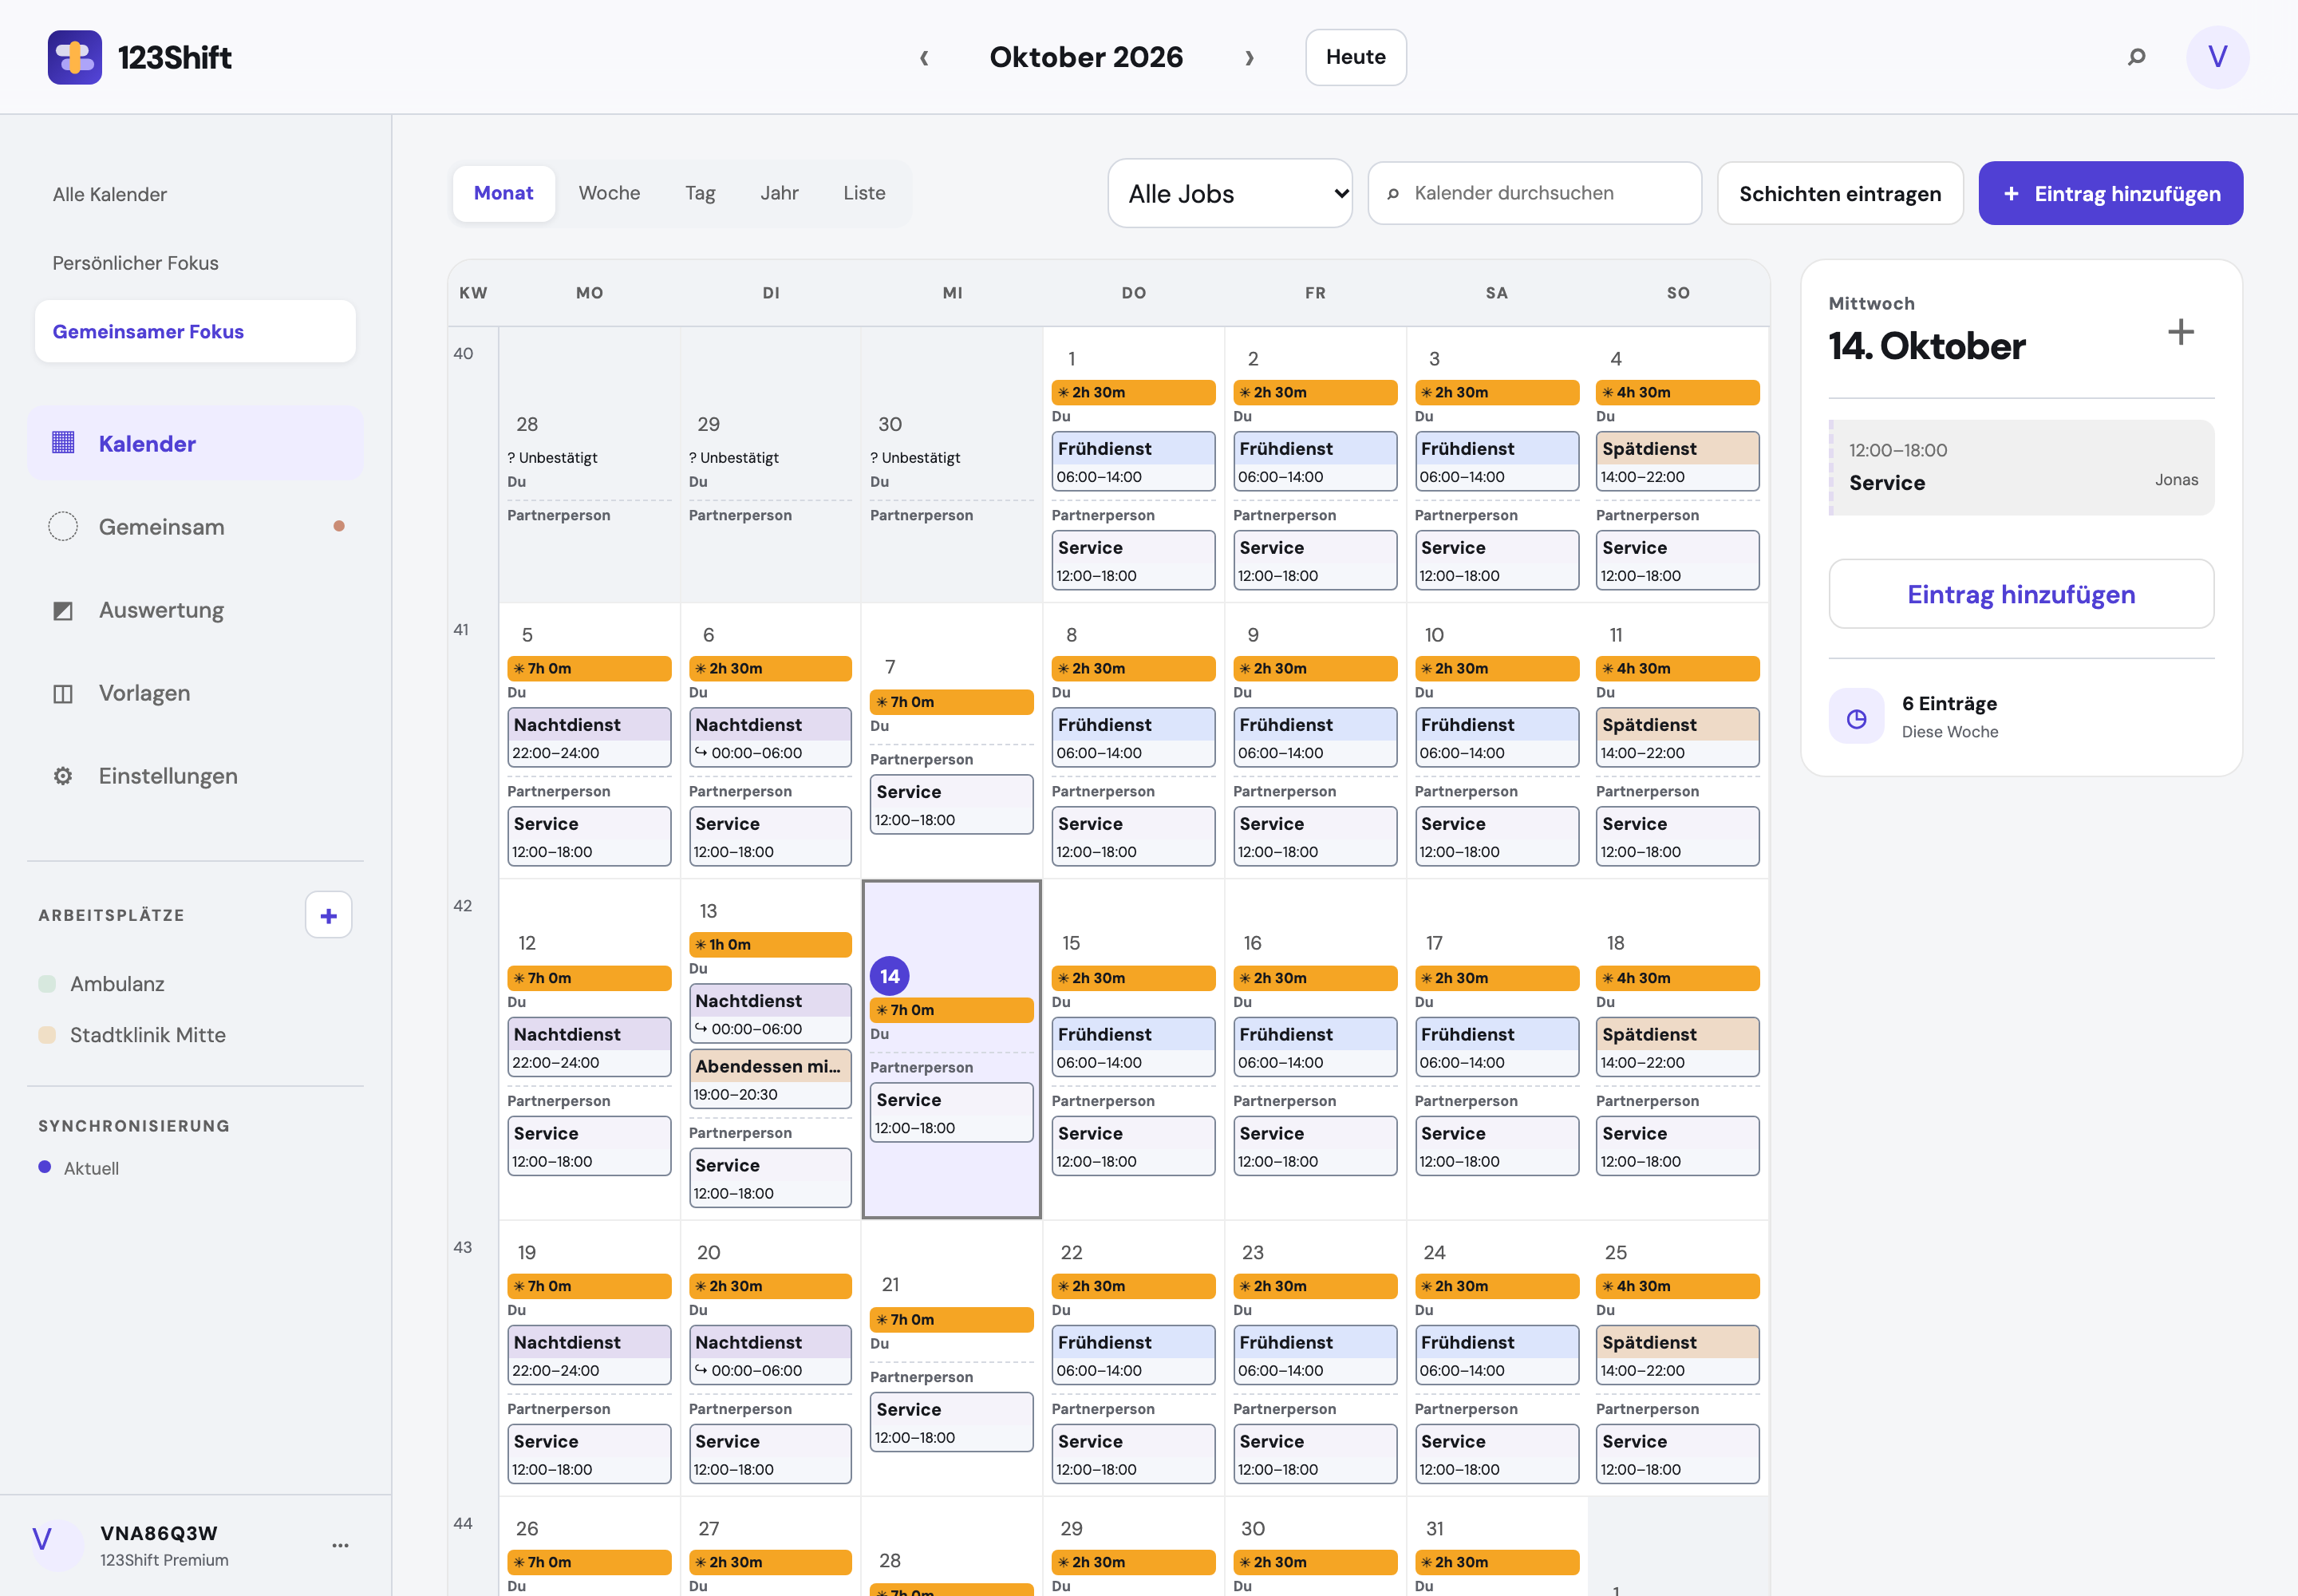Click Eintrag hinzufügen in the day panel
The width and height of the screenshot is (2298, 1596).
click(x=2021, y=594)
